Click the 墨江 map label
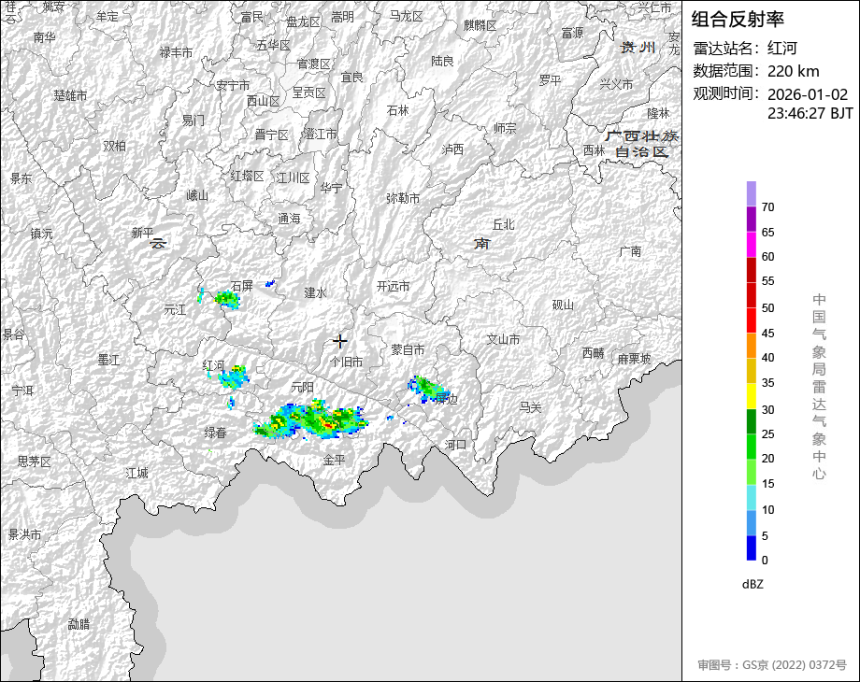This screenshot has height=682, width=860. (109, 360)
